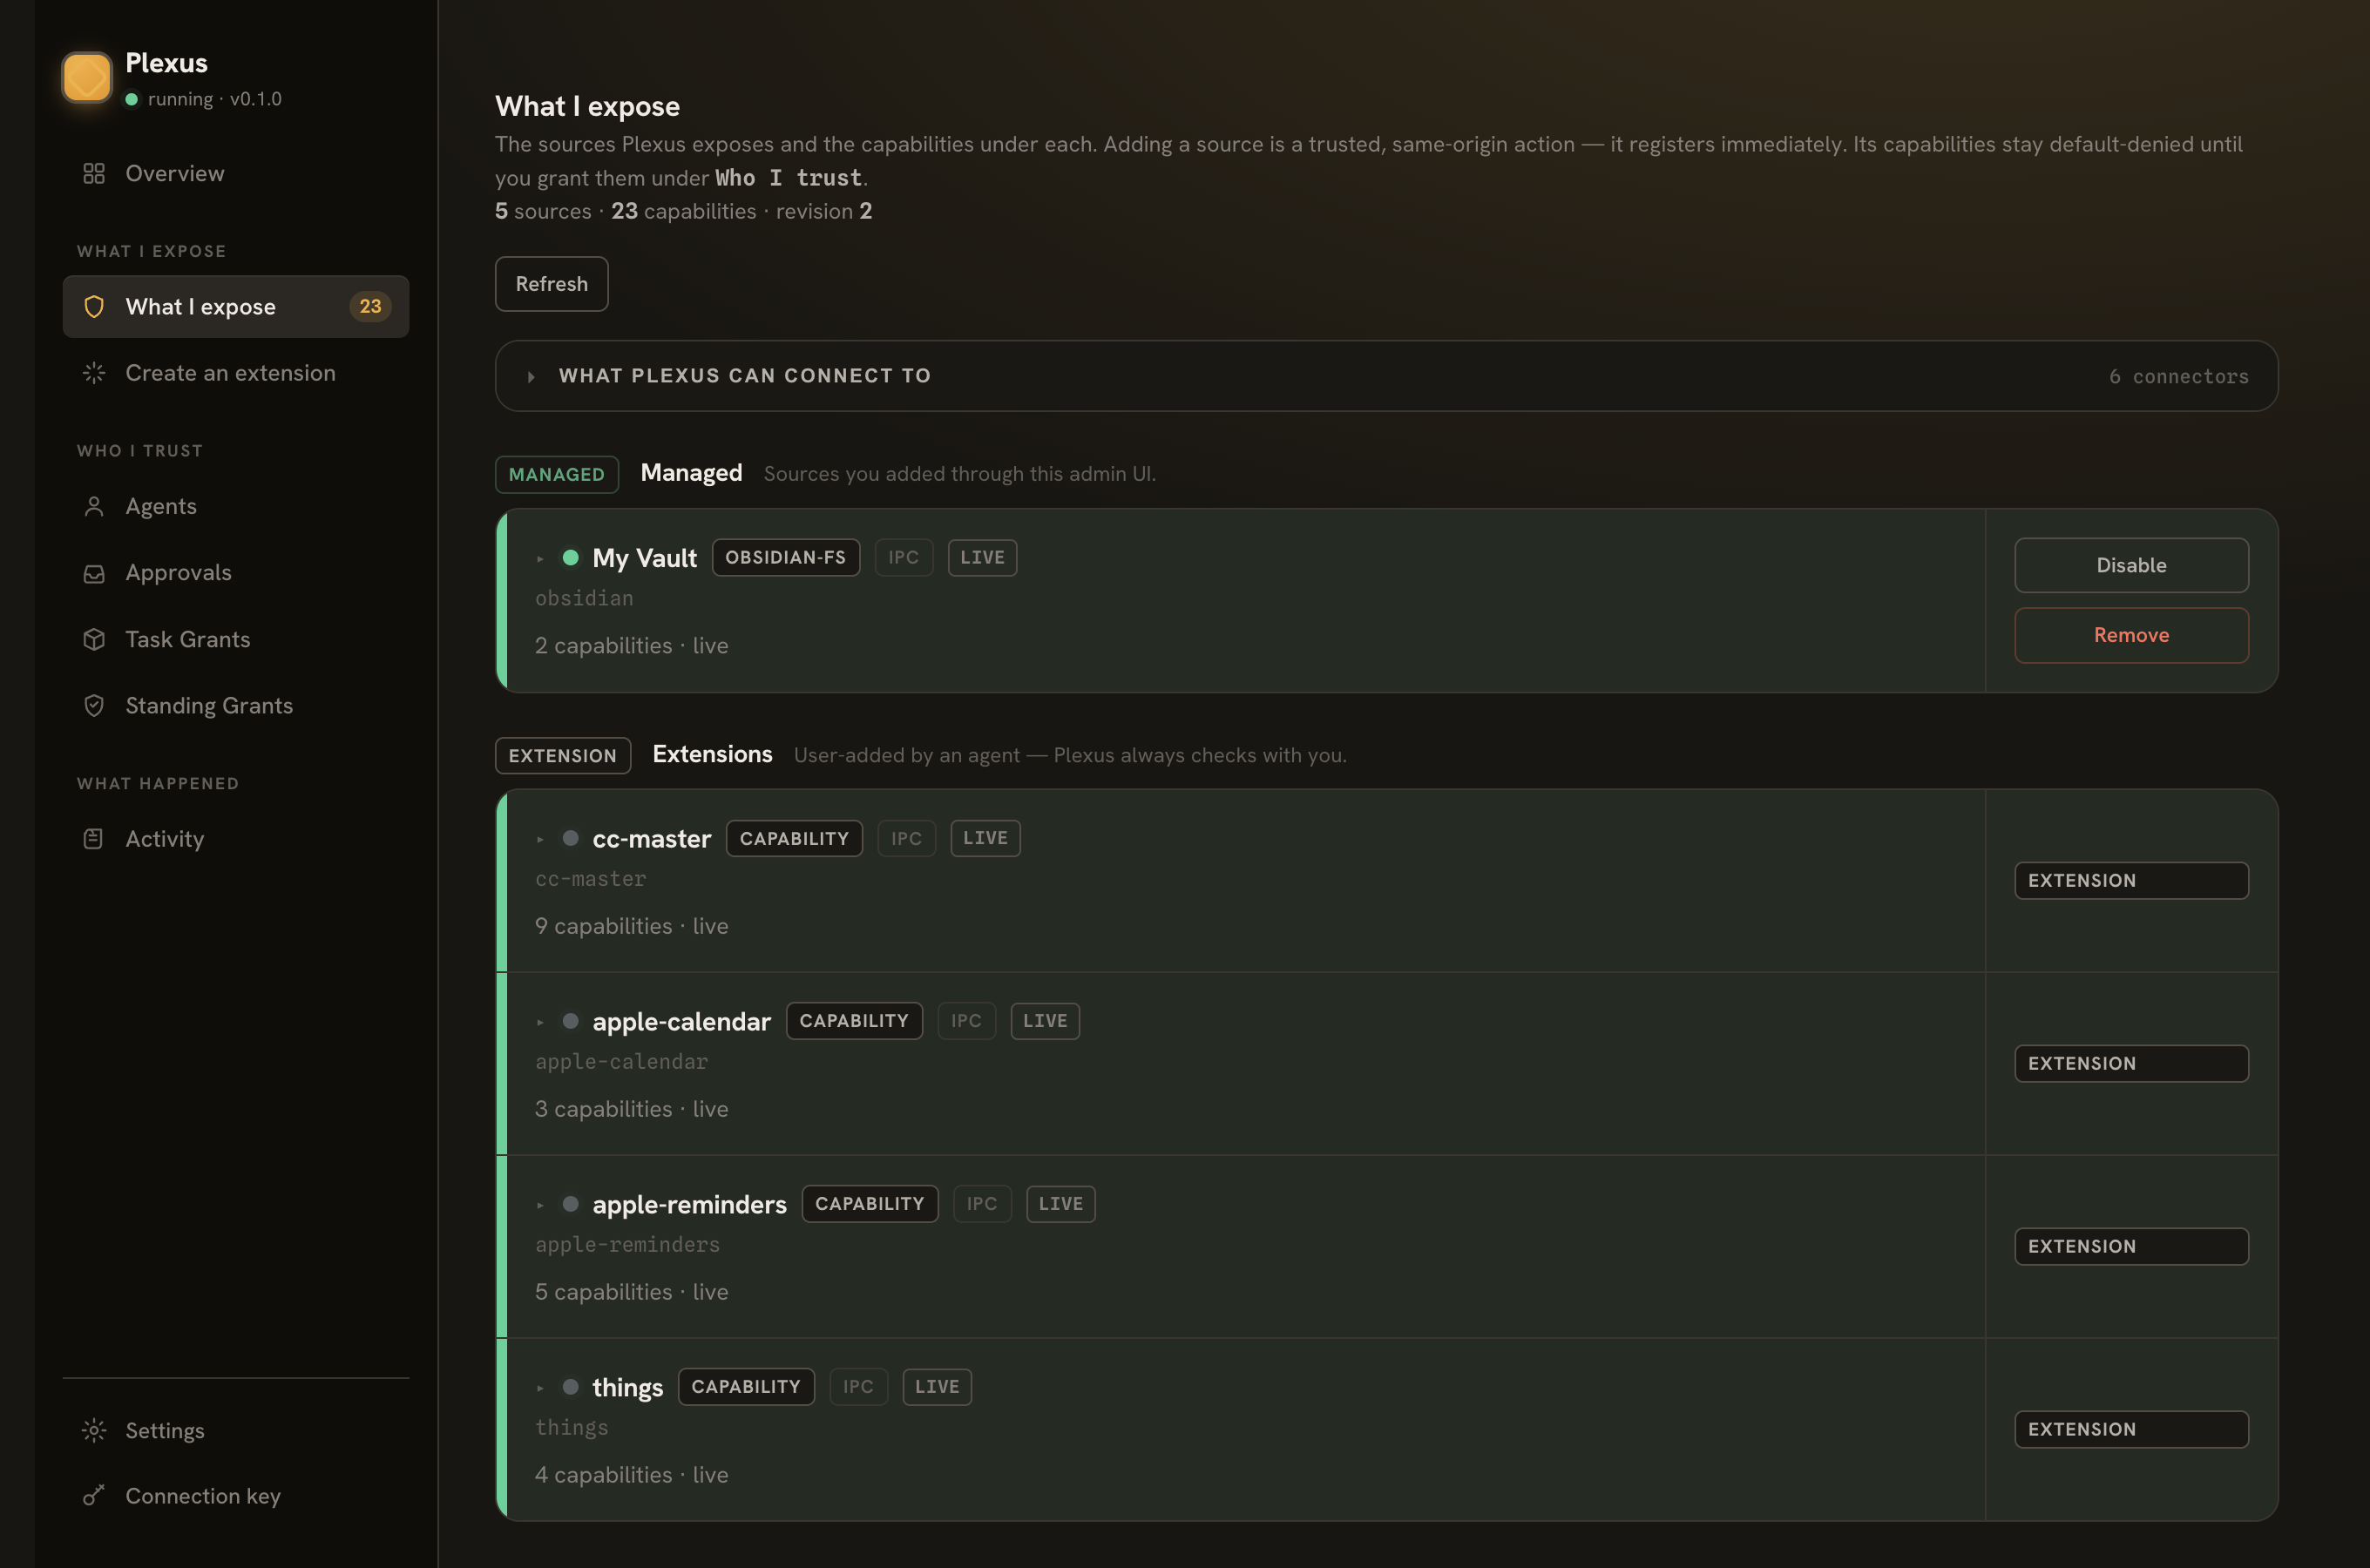The height and width of the screenshot is (1568, 2370).
Task: Click the Create an extension sparkle icon
Action: coord(94,373)
